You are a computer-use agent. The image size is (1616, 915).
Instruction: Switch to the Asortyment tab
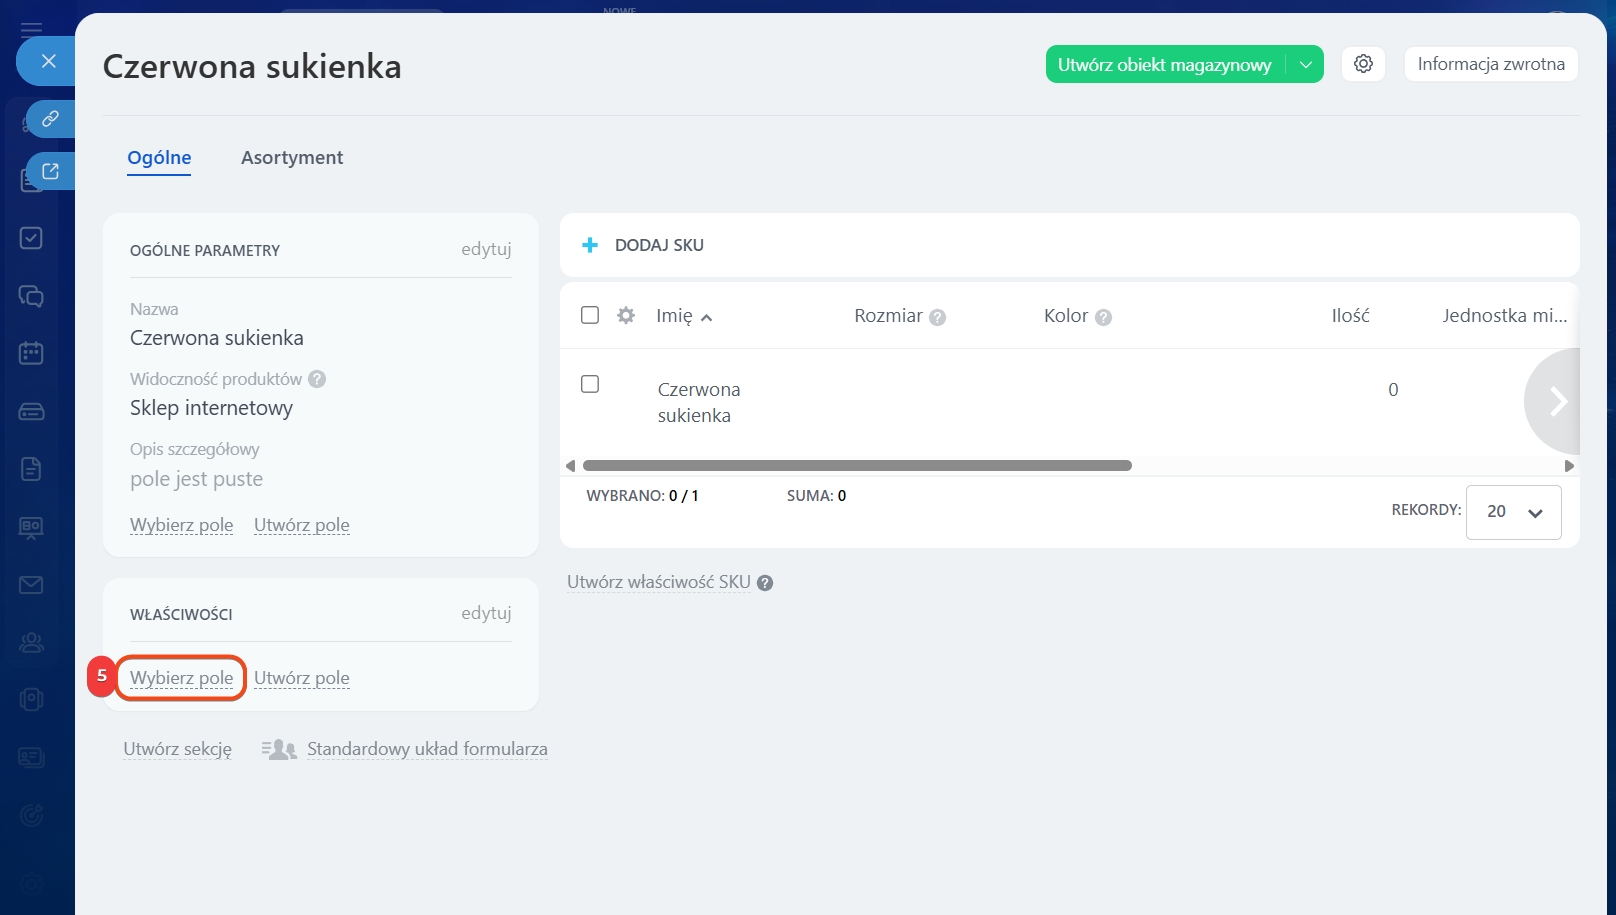click(x=292, y=158)
